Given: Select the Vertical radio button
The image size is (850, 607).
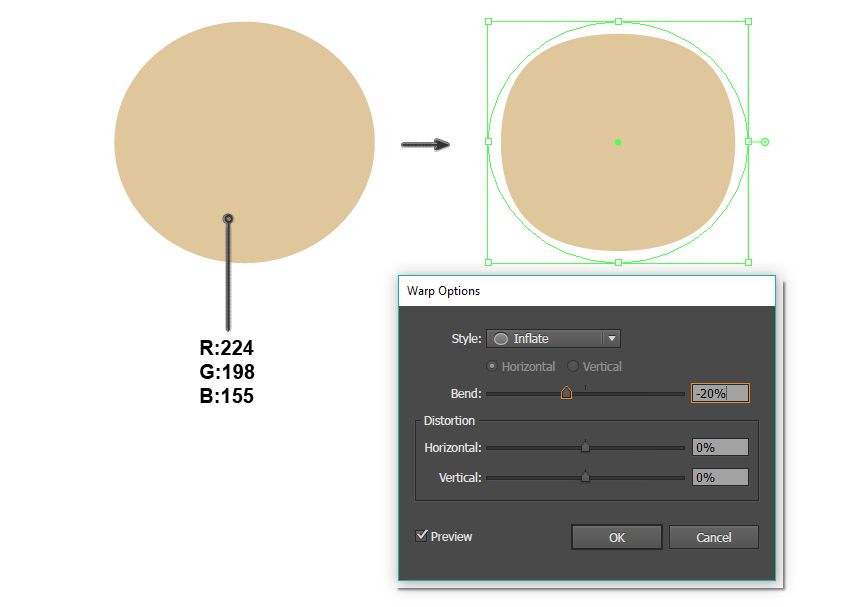Looking at the screenshot, I should 573,367.
